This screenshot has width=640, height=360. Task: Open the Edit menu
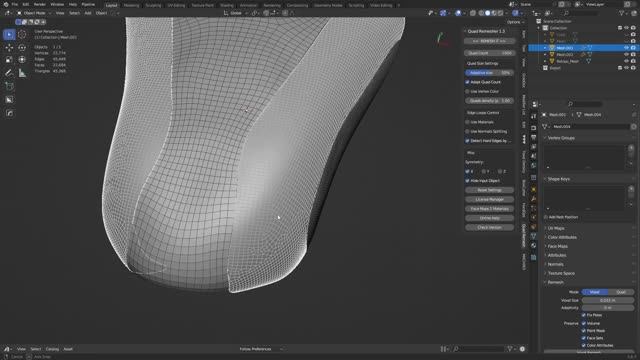26,4
